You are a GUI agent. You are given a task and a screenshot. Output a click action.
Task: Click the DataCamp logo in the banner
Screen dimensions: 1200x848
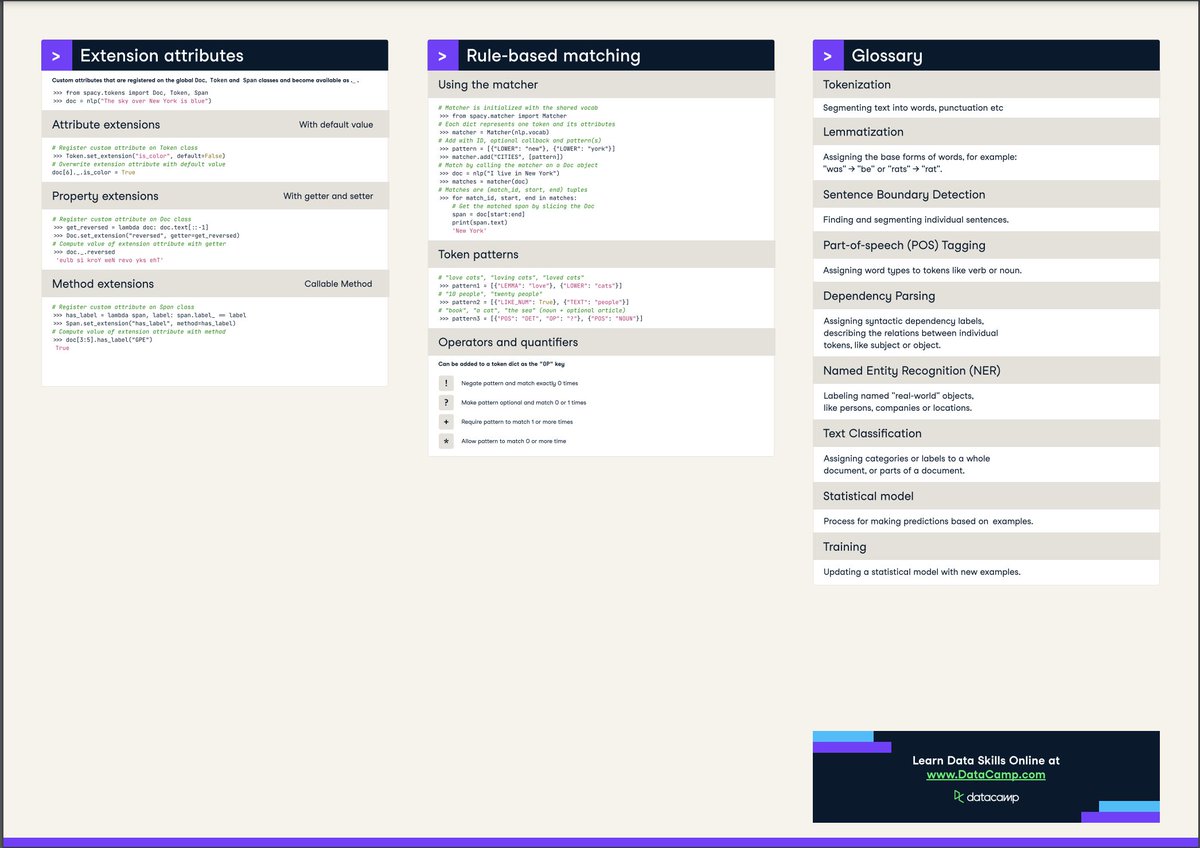pyautogui.click(x=985, y=797)
